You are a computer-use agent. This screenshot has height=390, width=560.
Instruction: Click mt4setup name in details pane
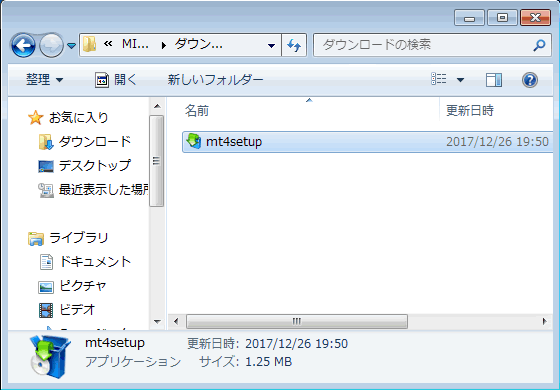tap(115, 343)
